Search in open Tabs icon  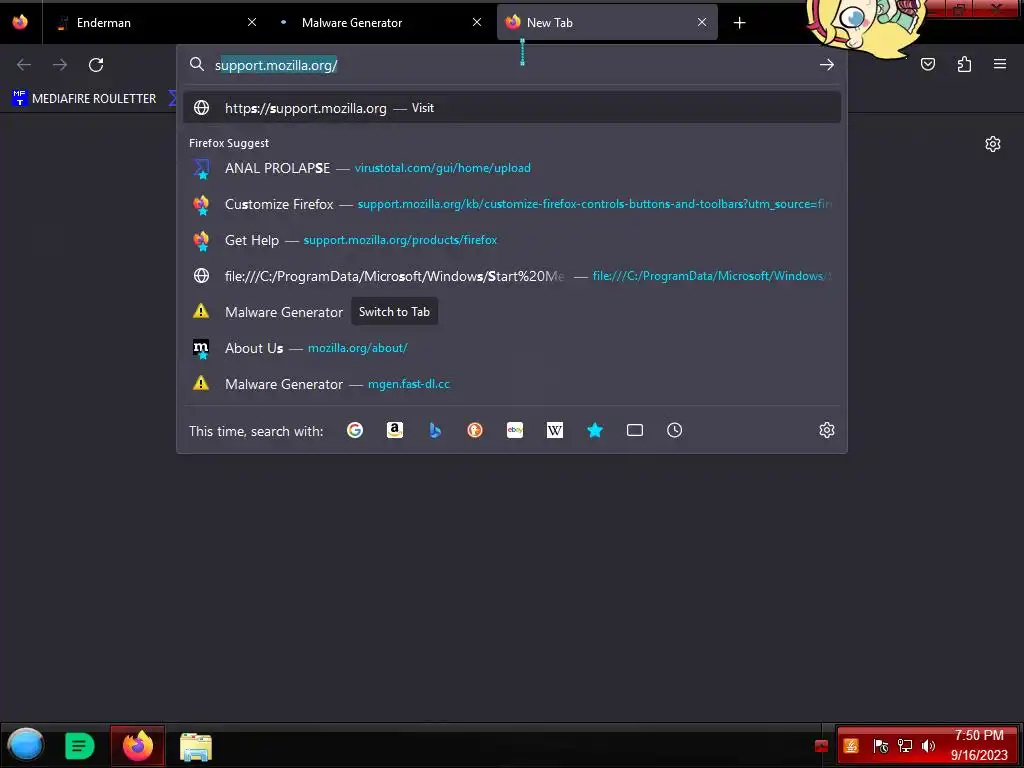coord(635,430)
